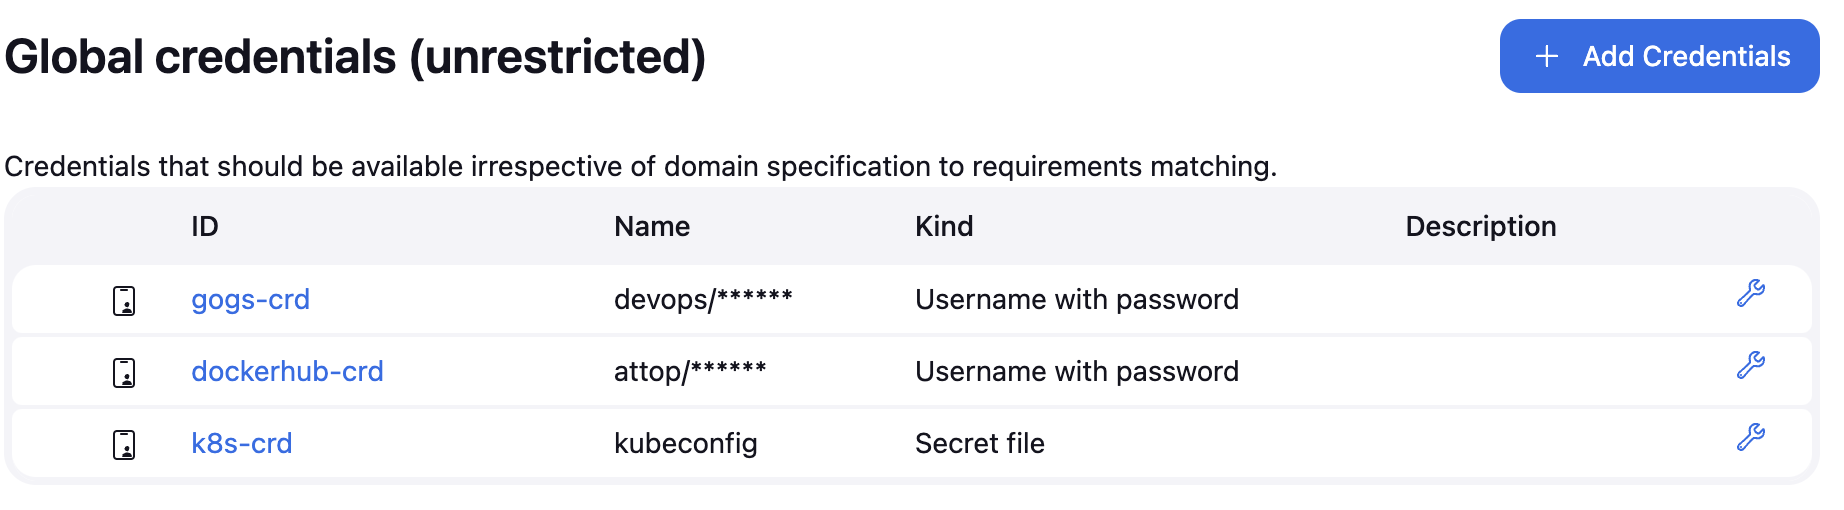This screenshot has width=1844, height=510.
Task: Click the Kind column header
Action: (943, 226)
